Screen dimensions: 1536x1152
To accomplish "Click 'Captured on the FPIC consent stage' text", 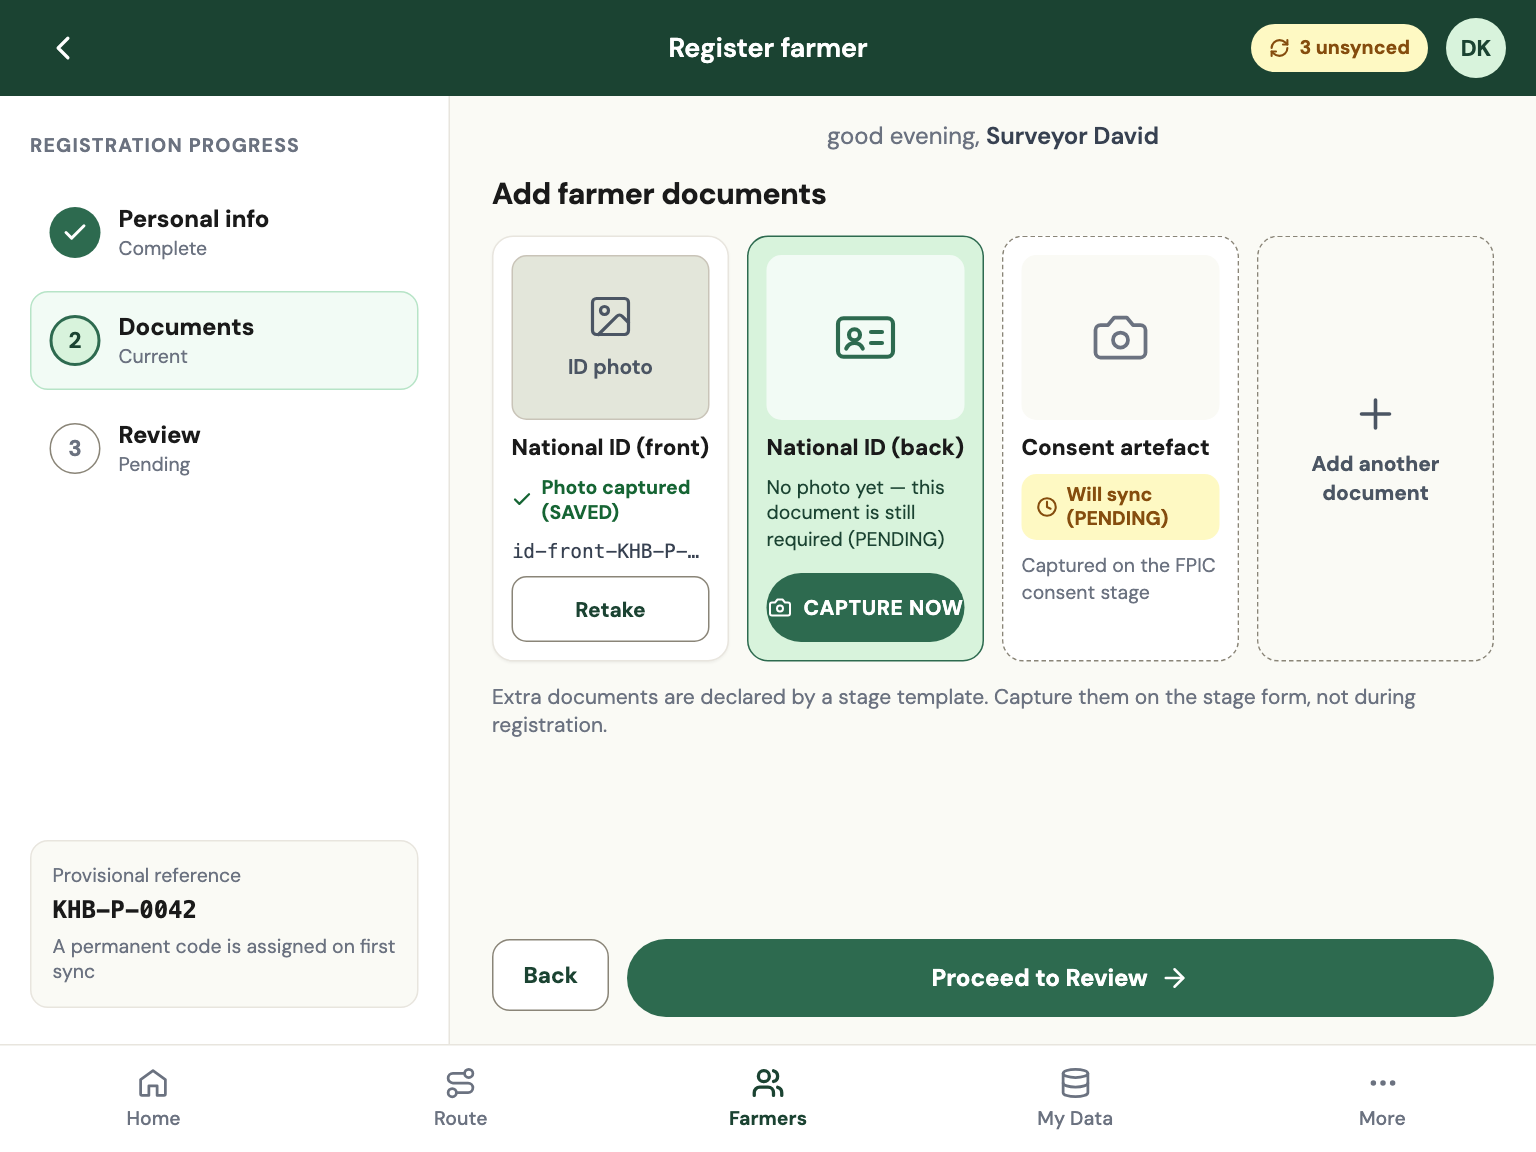I will tap(1118, 579).
